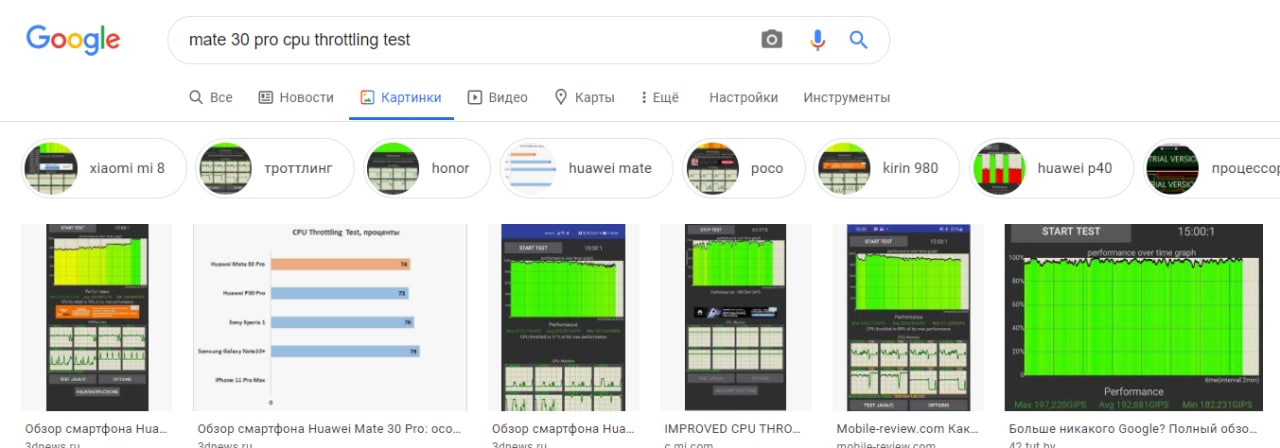Click the blue magnifier search button
Image resolution: width=1280 pixels, height=448 pixels.
(858, 40)
